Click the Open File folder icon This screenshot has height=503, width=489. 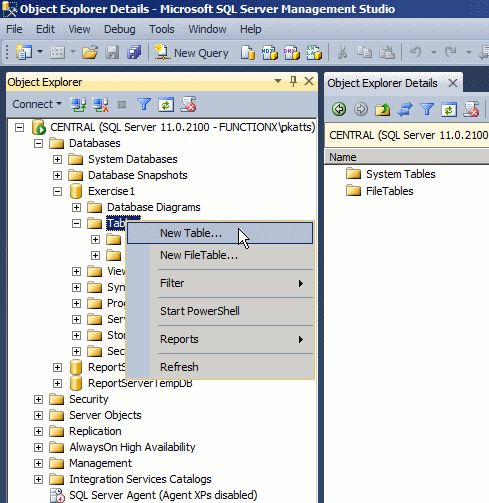tap(90, 52)
